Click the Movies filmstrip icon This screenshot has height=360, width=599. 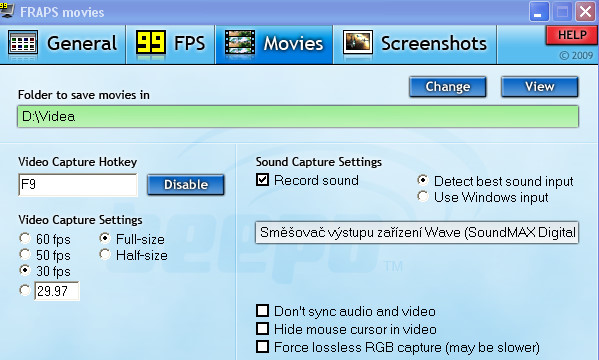coord(240,42)
